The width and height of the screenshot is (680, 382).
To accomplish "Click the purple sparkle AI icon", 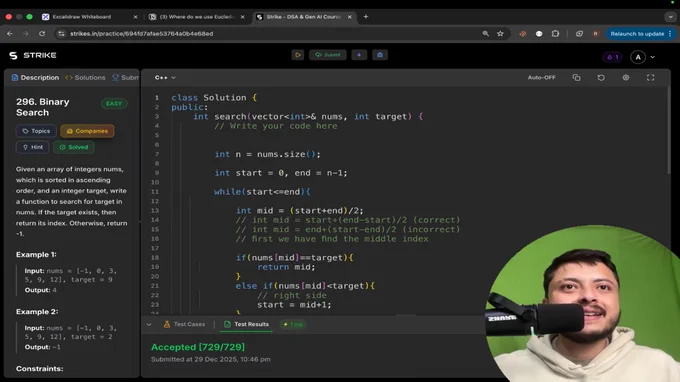I will coord(359,55).
